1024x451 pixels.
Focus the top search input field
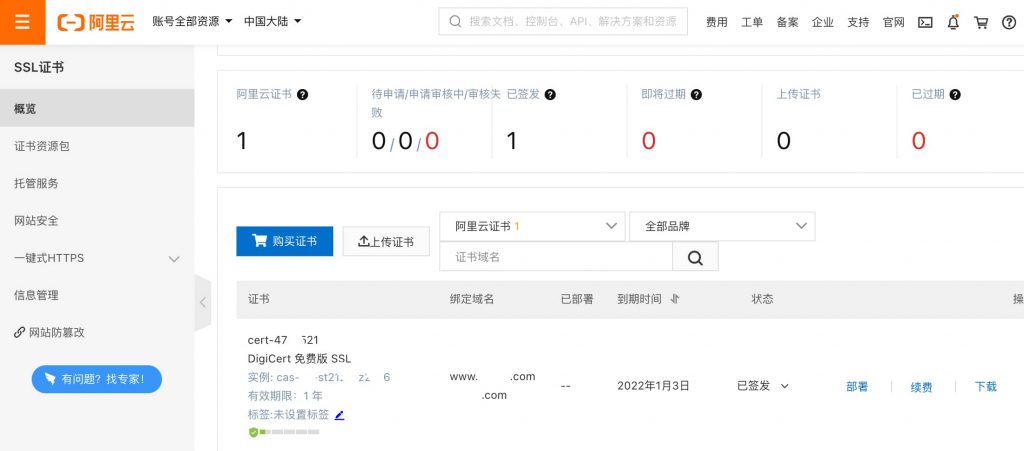coord(563,22)
